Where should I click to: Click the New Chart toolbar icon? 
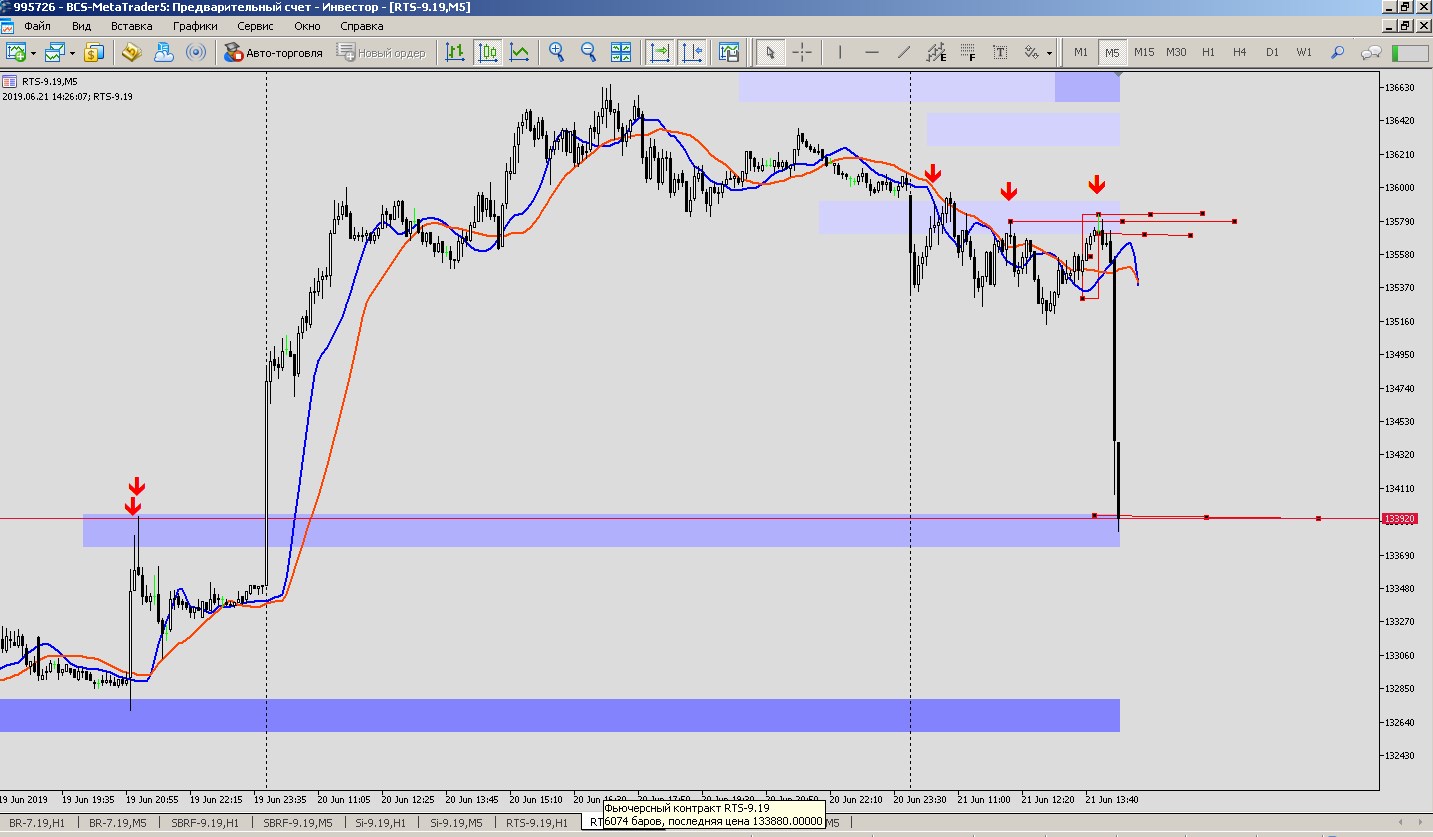16,52
